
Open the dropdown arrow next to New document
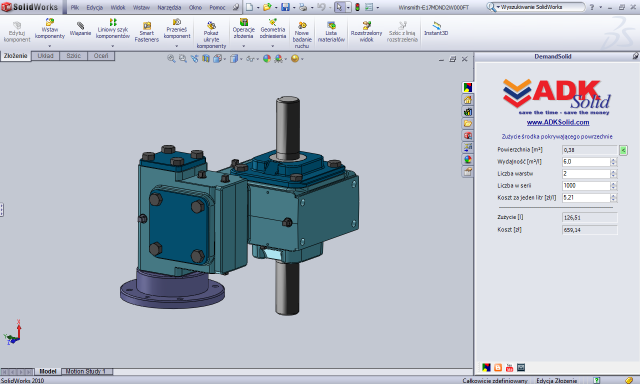coord(258,8)
